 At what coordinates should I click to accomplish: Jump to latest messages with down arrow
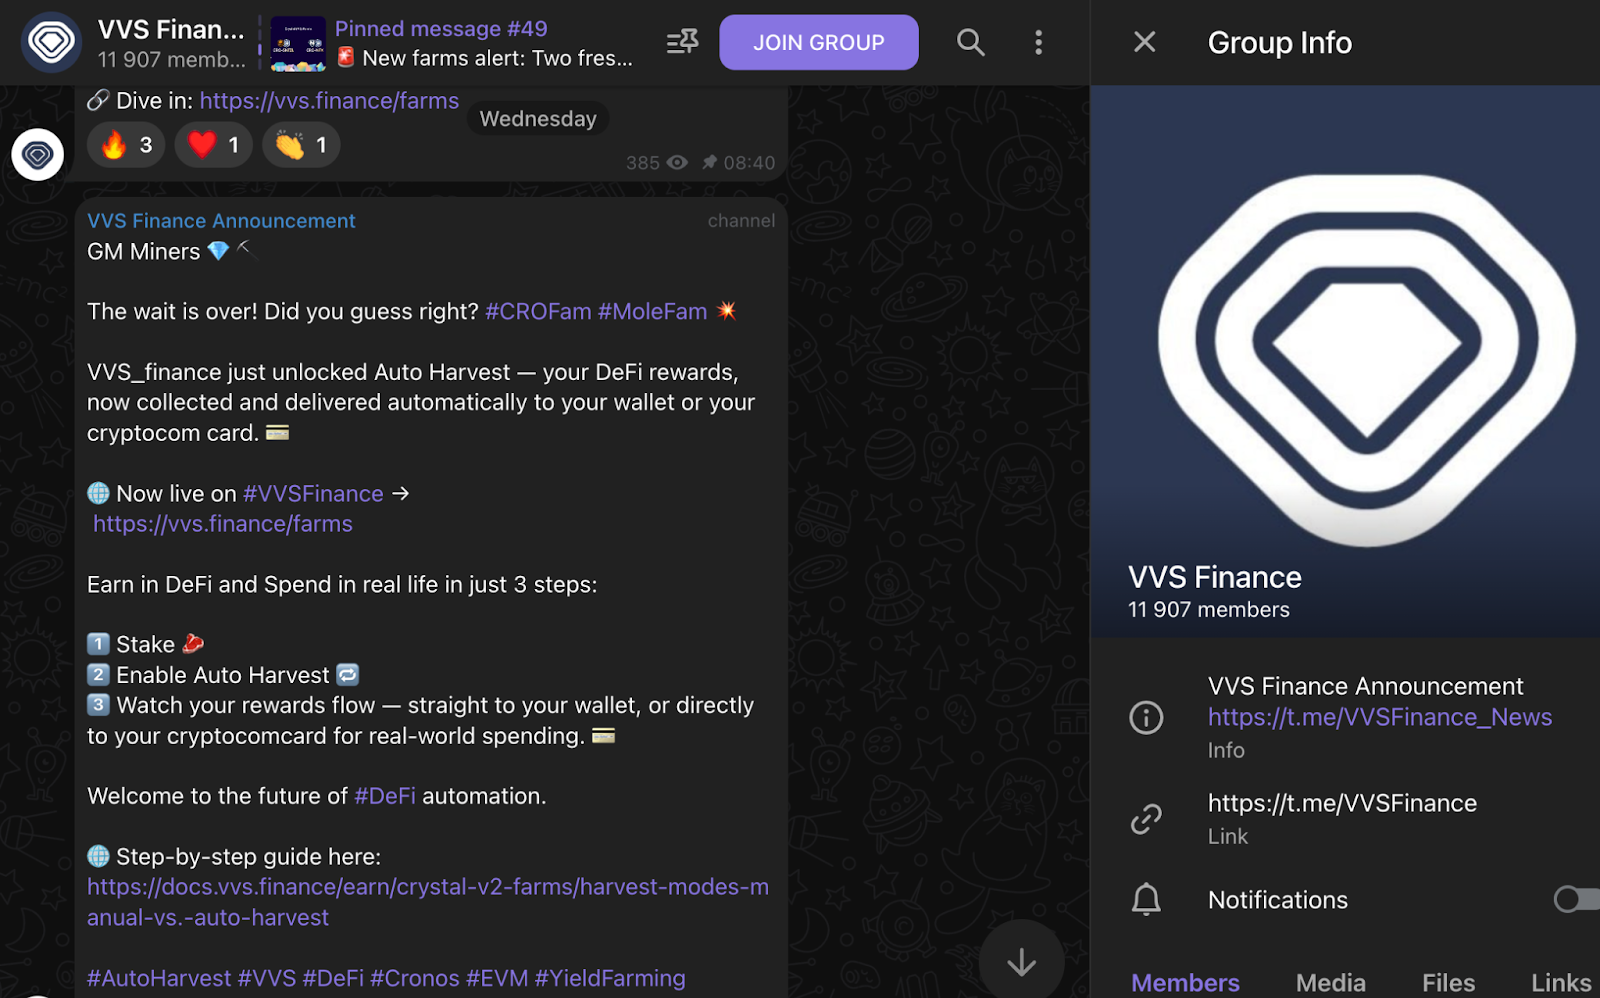[x=1021, y=962]
